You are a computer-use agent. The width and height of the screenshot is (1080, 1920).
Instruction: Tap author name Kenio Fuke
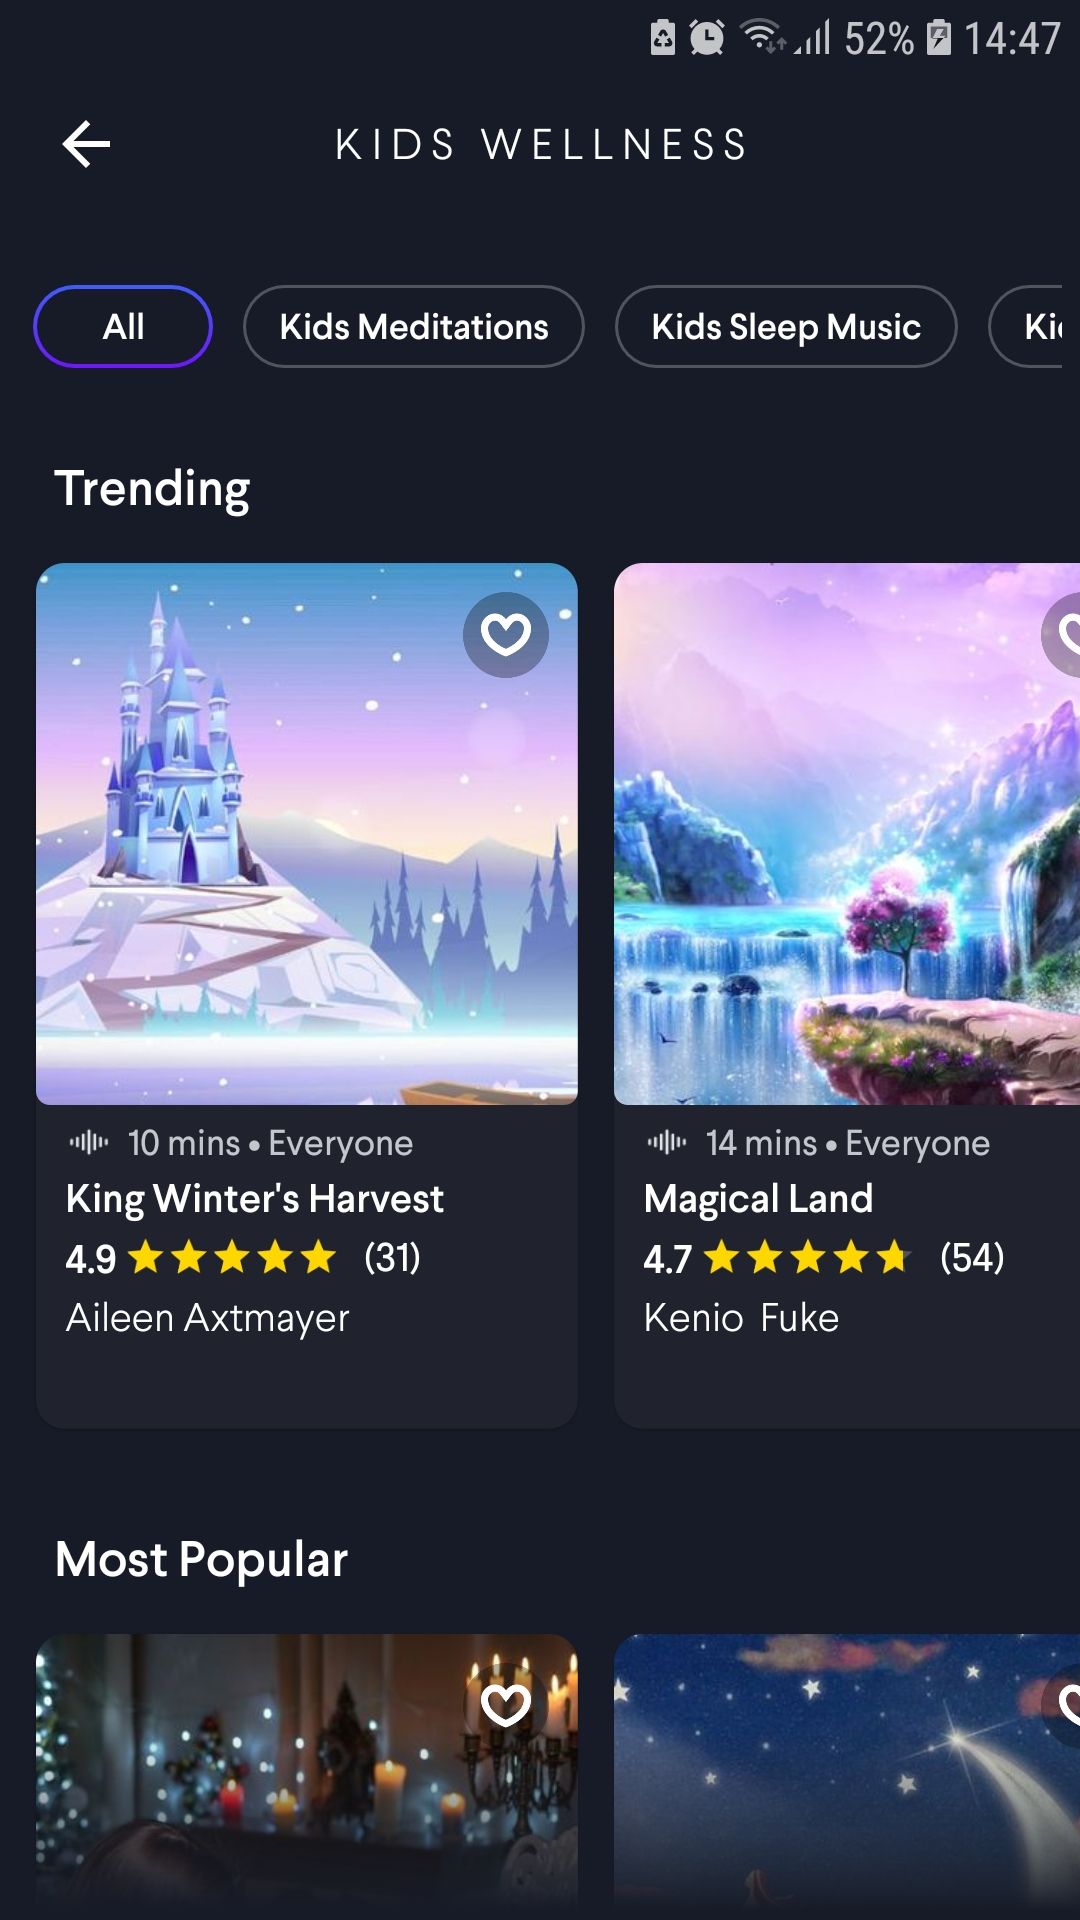[742, 1318]
